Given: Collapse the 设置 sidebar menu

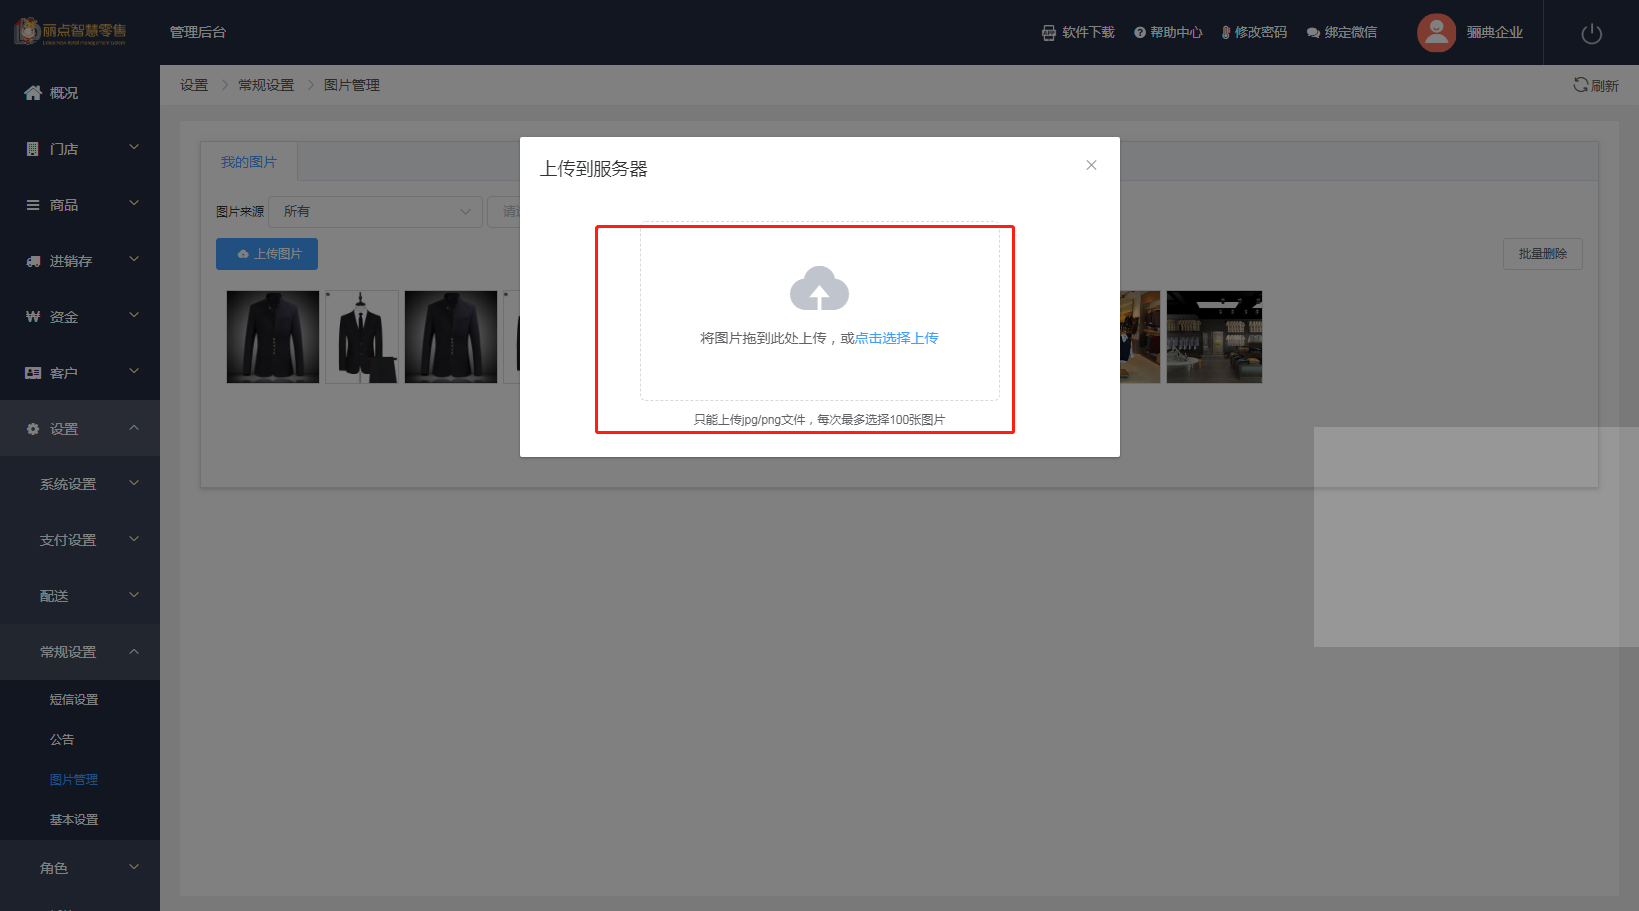Looking at the screenshot, I should [80, 429].
